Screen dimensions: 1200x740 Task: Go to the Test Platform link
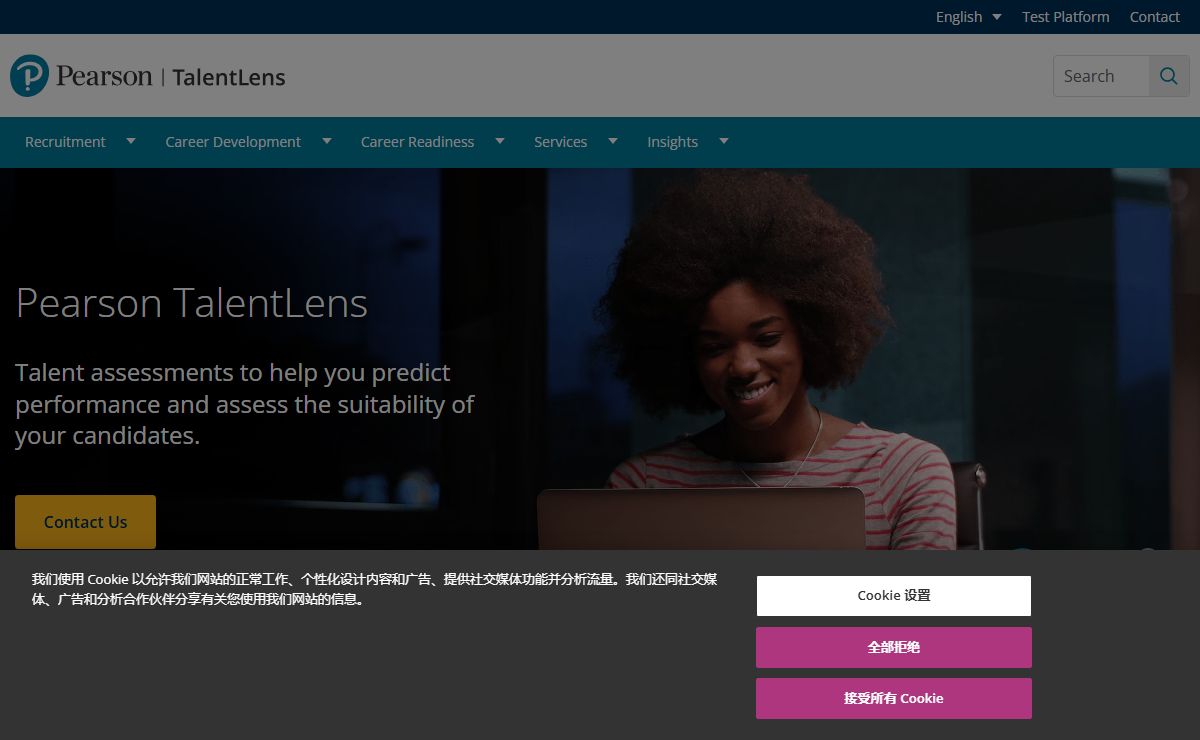[1065, 17]
